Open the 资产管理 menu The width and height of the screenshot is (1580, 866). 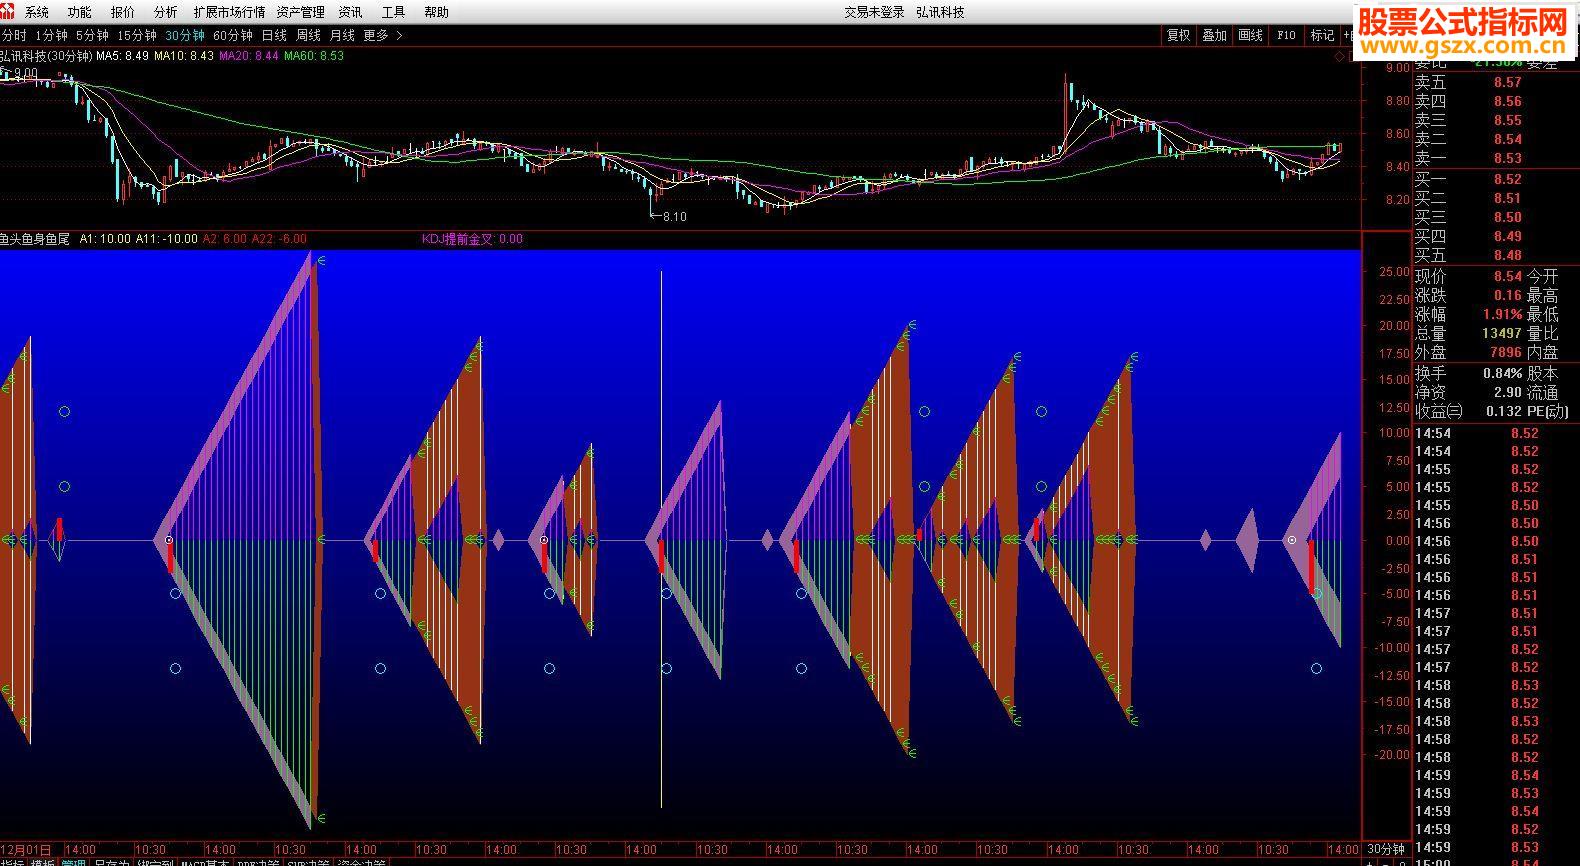click(300, 12)
